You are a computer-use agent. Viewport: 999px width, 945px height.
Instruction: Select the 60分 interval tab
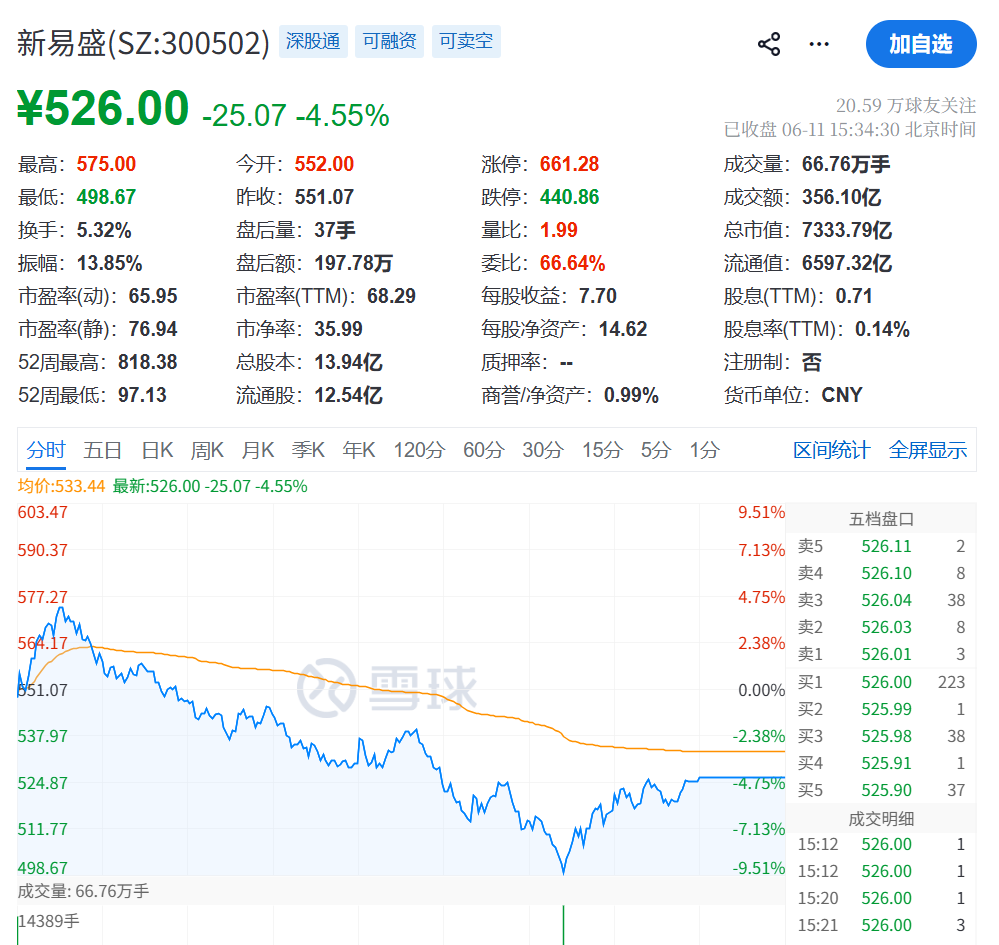484,451
